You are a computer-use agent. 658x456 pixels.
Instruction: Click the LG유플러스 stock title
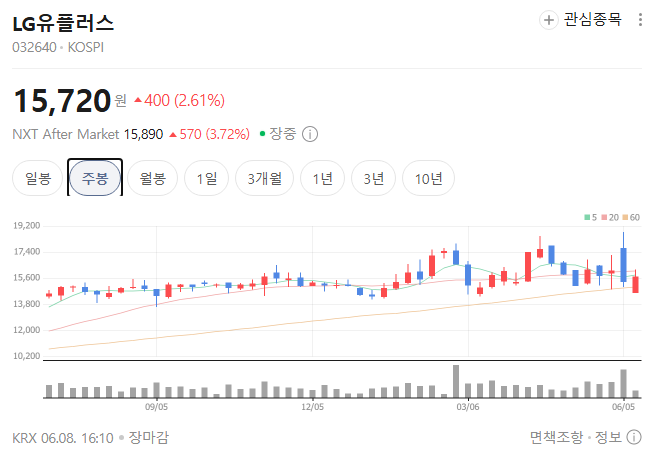click(63, 23)
